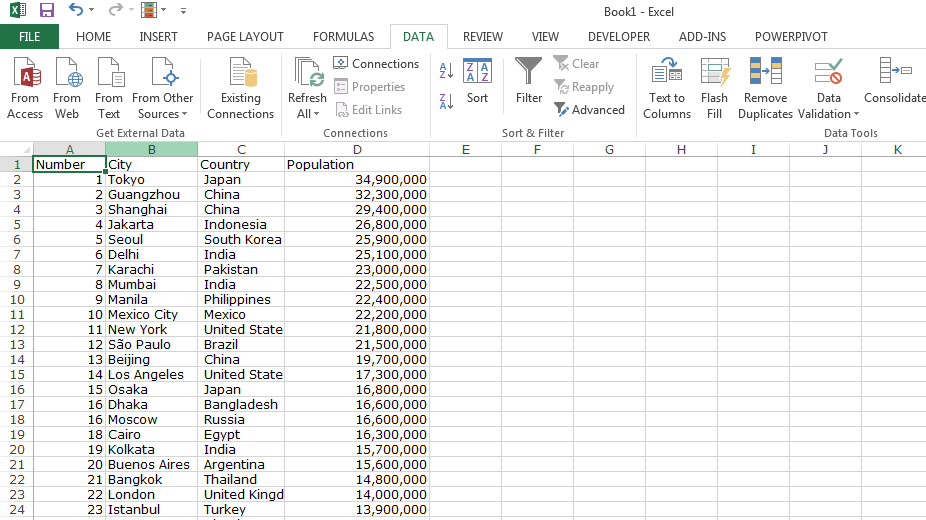Open Existing Connections
The width and height of the screenshot is (926, 520).
[240, 89]
